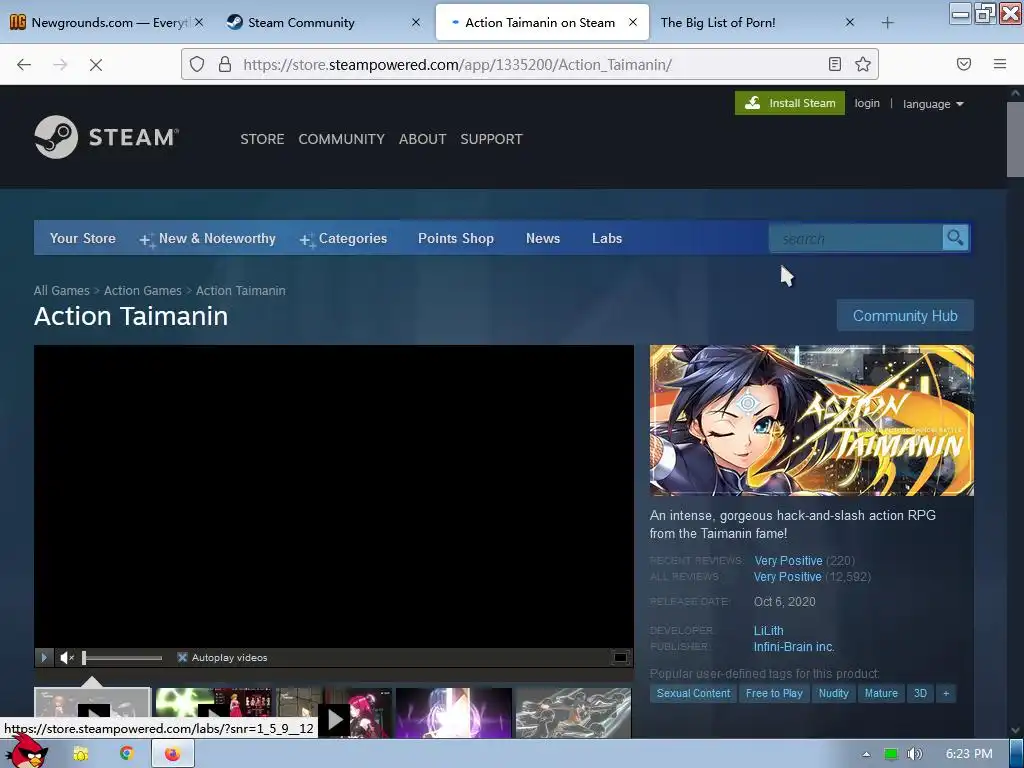The height and width of the screenshot is (768, 1024).
Task: Open the Action Taimanin header image
Action: pyautogui.click(x=811, y=420)
